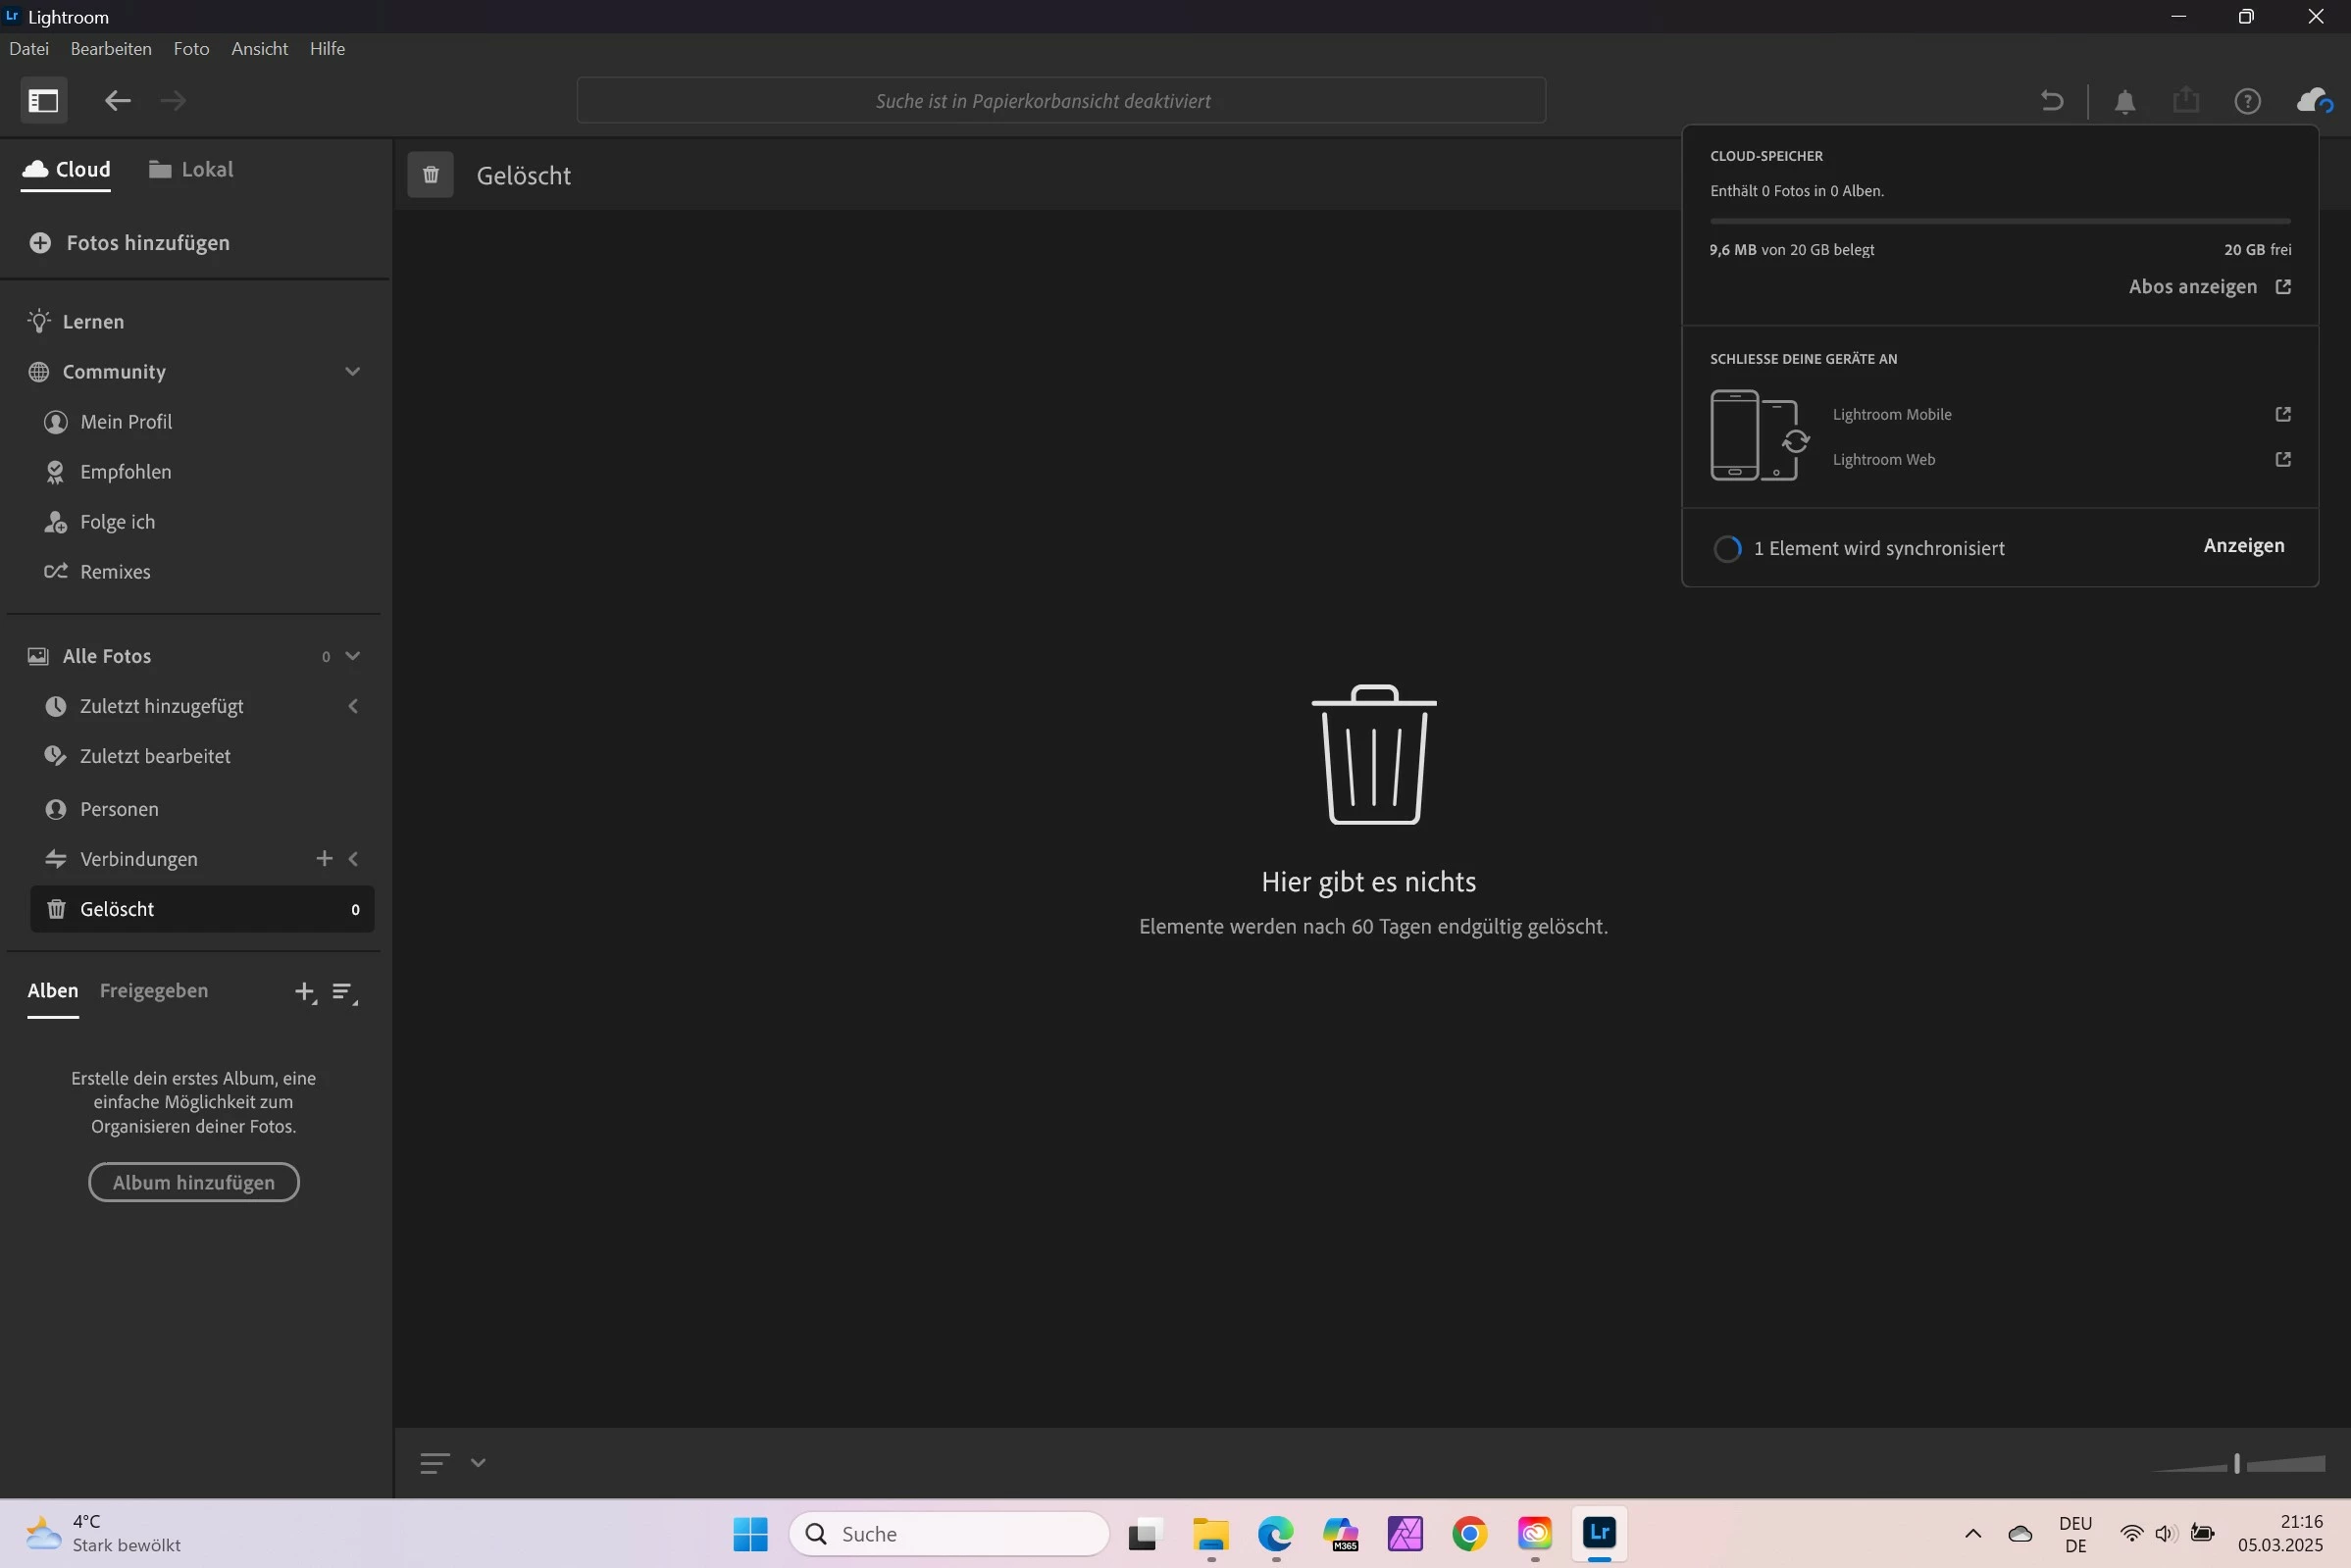This screenshot has width=2351, height=1568.
Task: Toggle the left panel visibility icon
Action: (43, 100)
